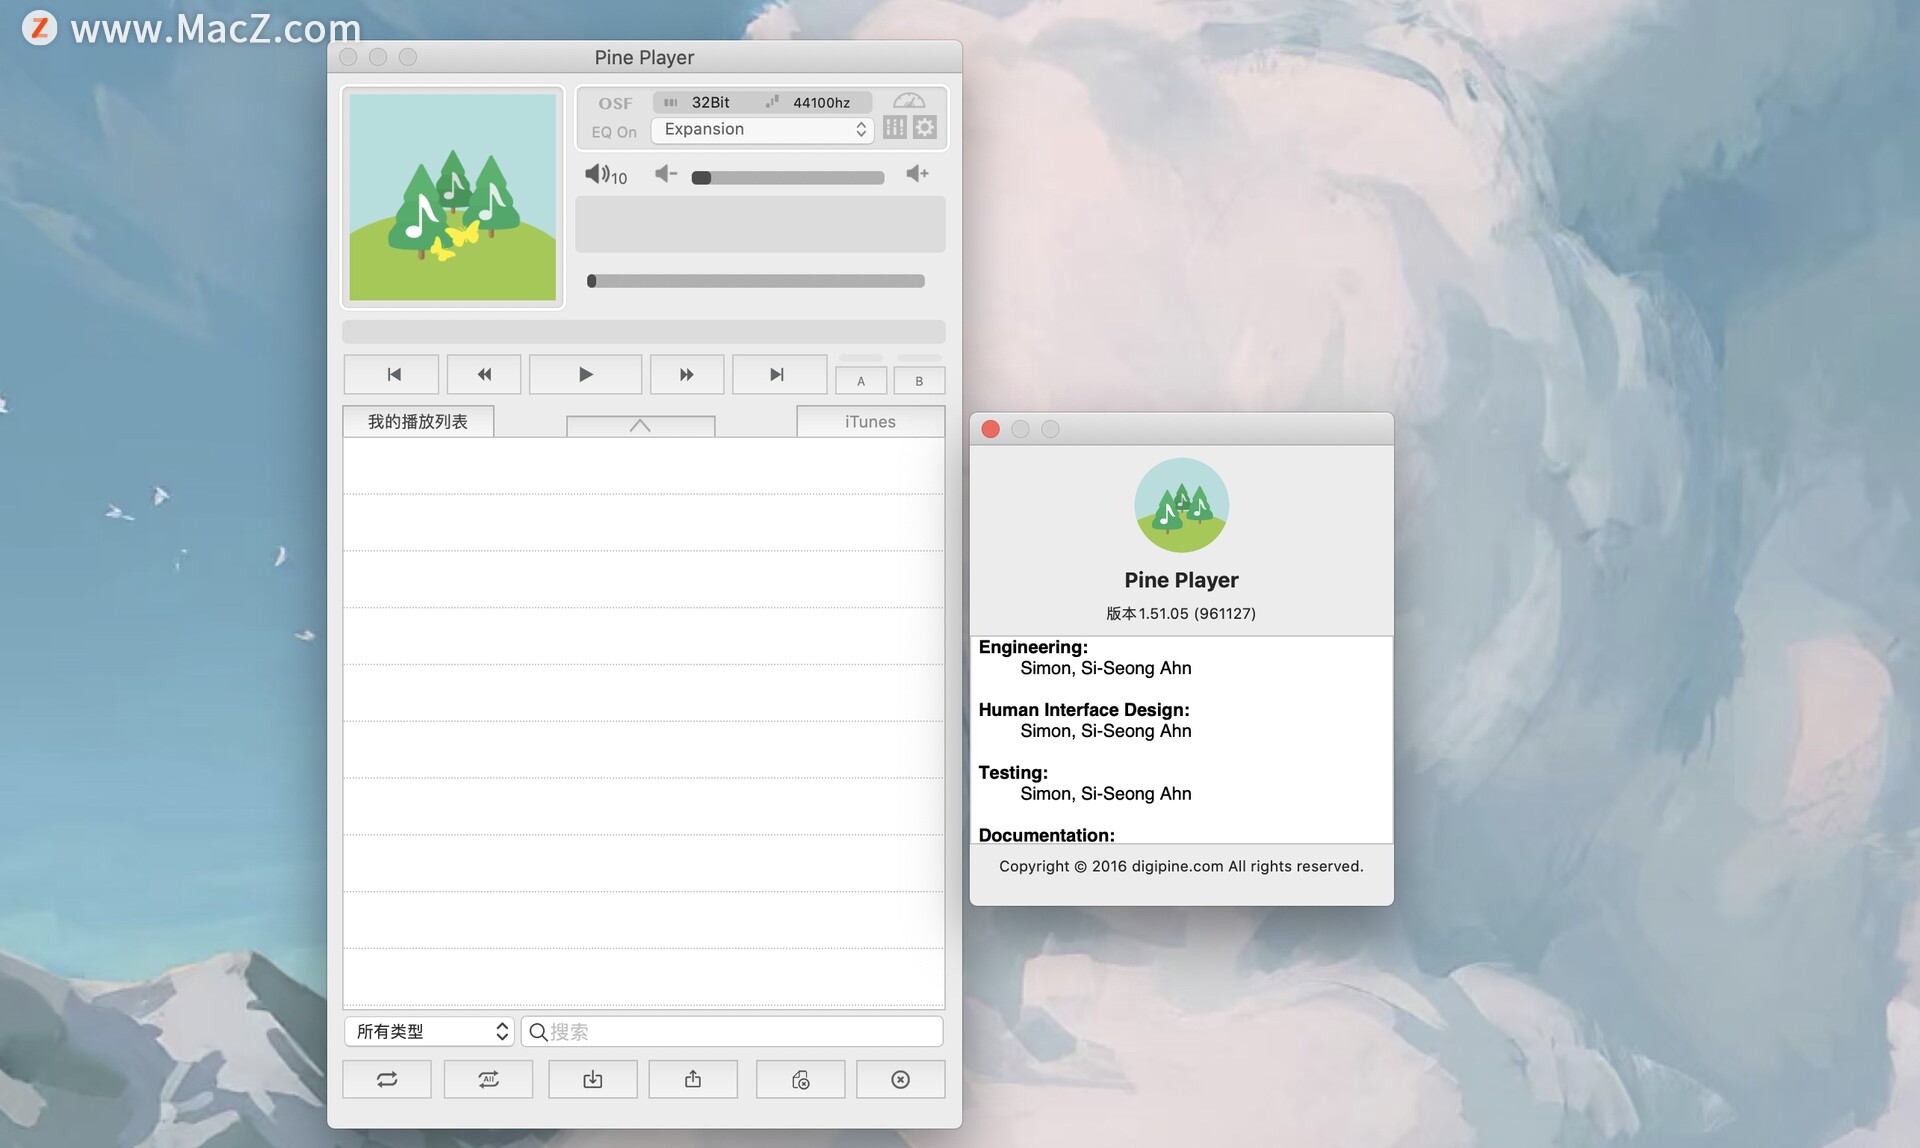Toggle the repeat all button
The image size is (1920, 1148).
click(489, 1079)
